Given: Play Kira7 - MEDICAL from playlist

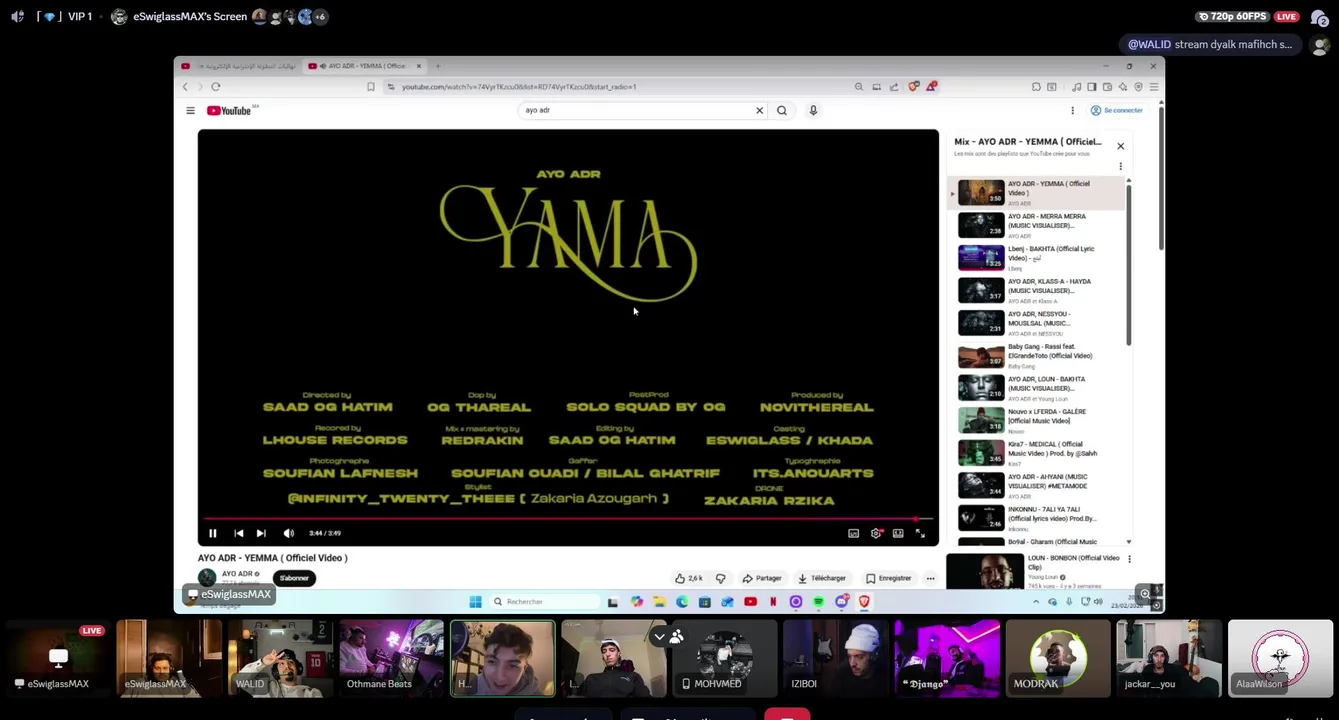Looking at the screenshot, I should [x=1036, y=453].
